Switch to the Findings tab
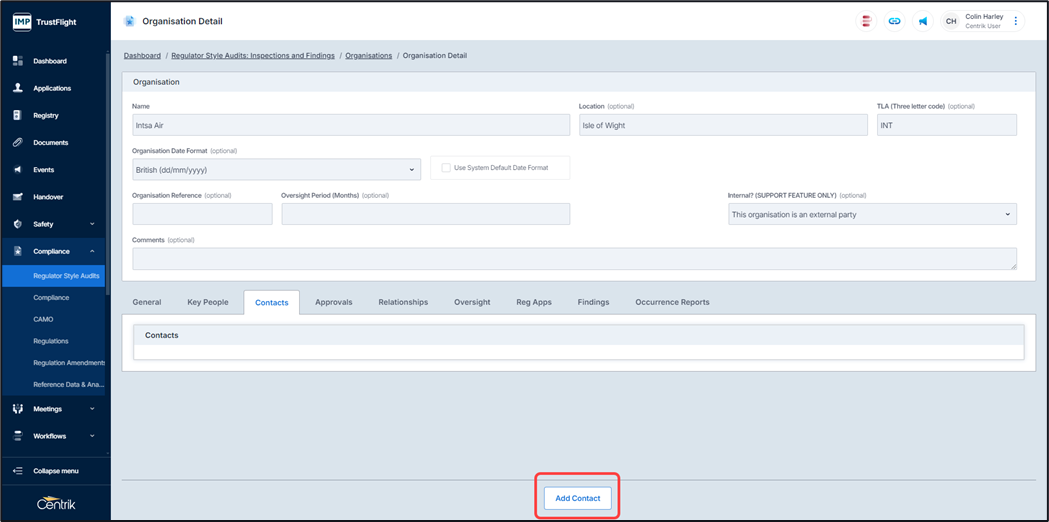Viewport: 1049px width, 522px height. click(593, 302)
